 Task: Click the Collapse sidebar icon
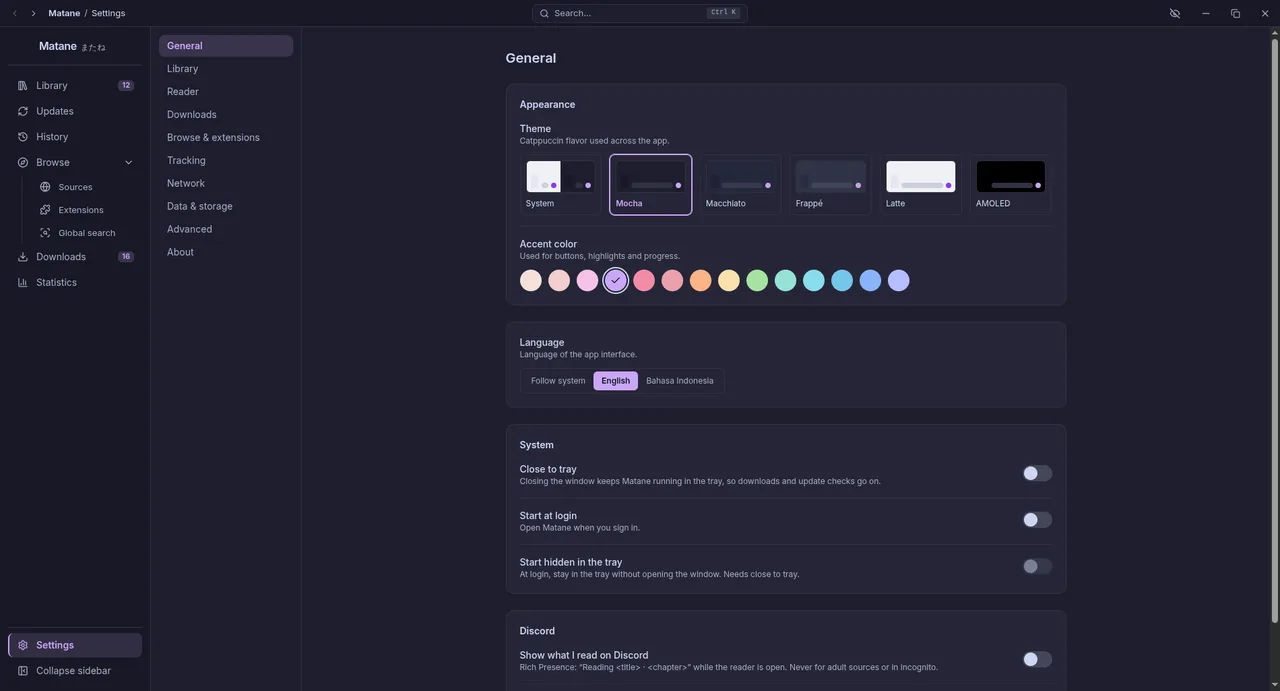[23, 671]
